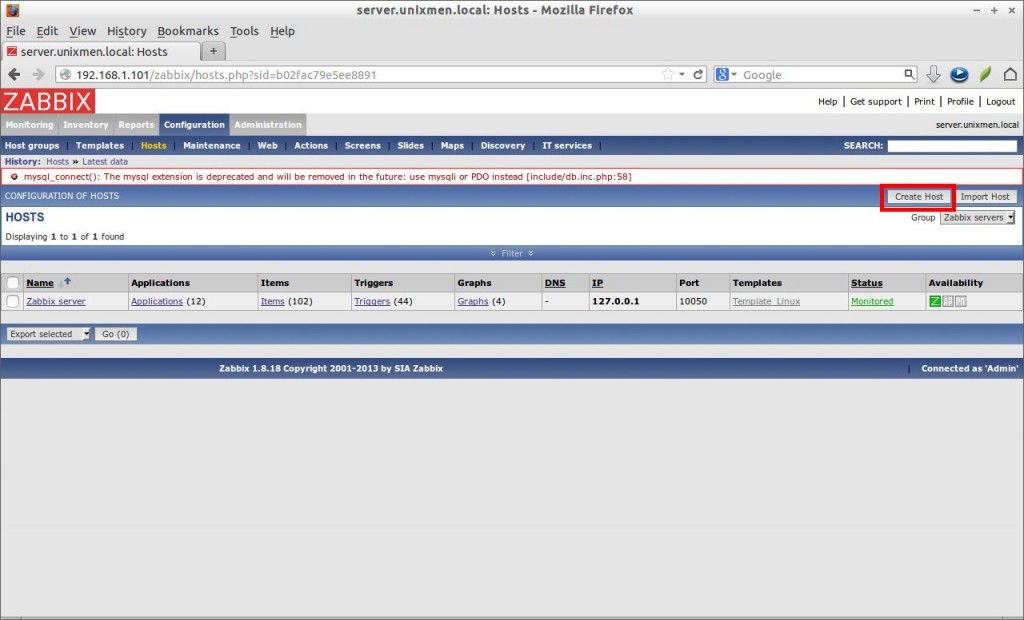Click the IPMI availability icon
The height and width of the screenshot is (620, 1024).
click(x=961, y=301)
